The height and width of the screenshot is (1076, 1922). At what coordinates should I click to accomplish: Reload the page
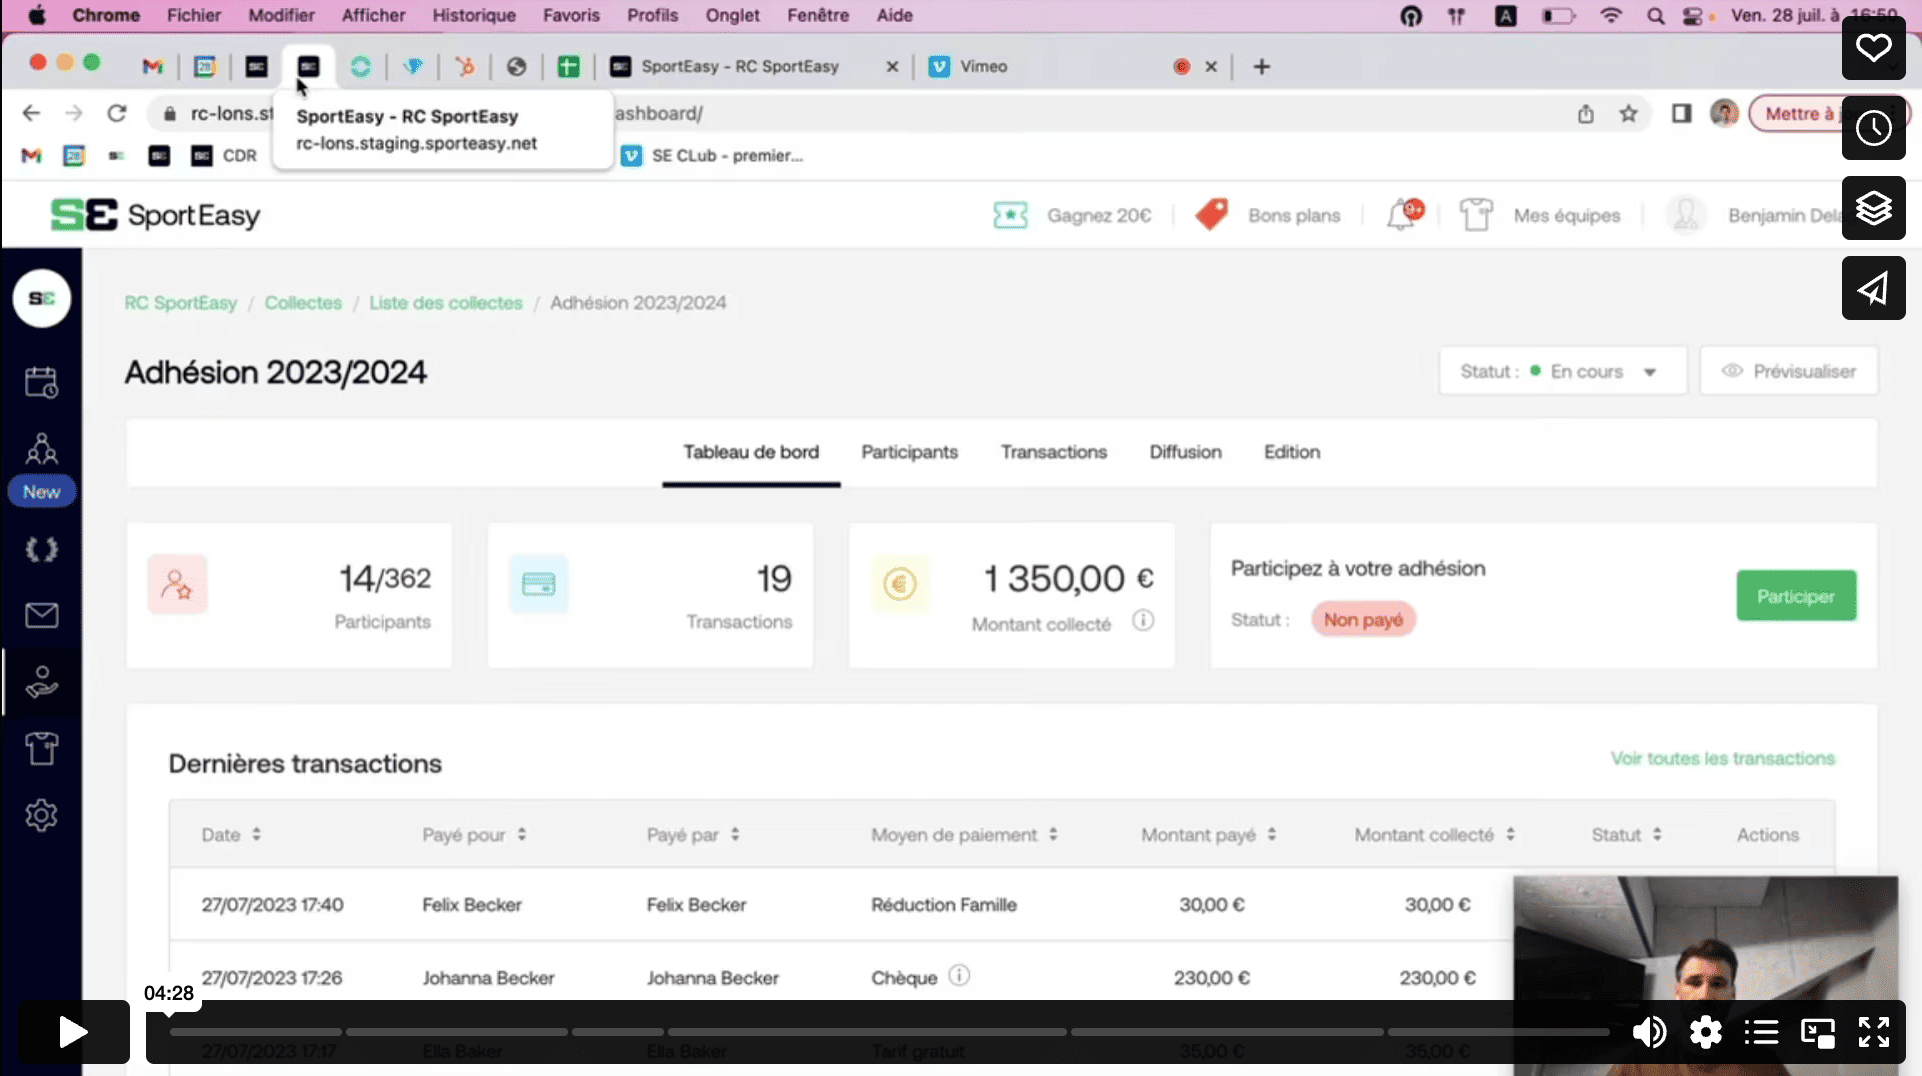pos(117,113)
